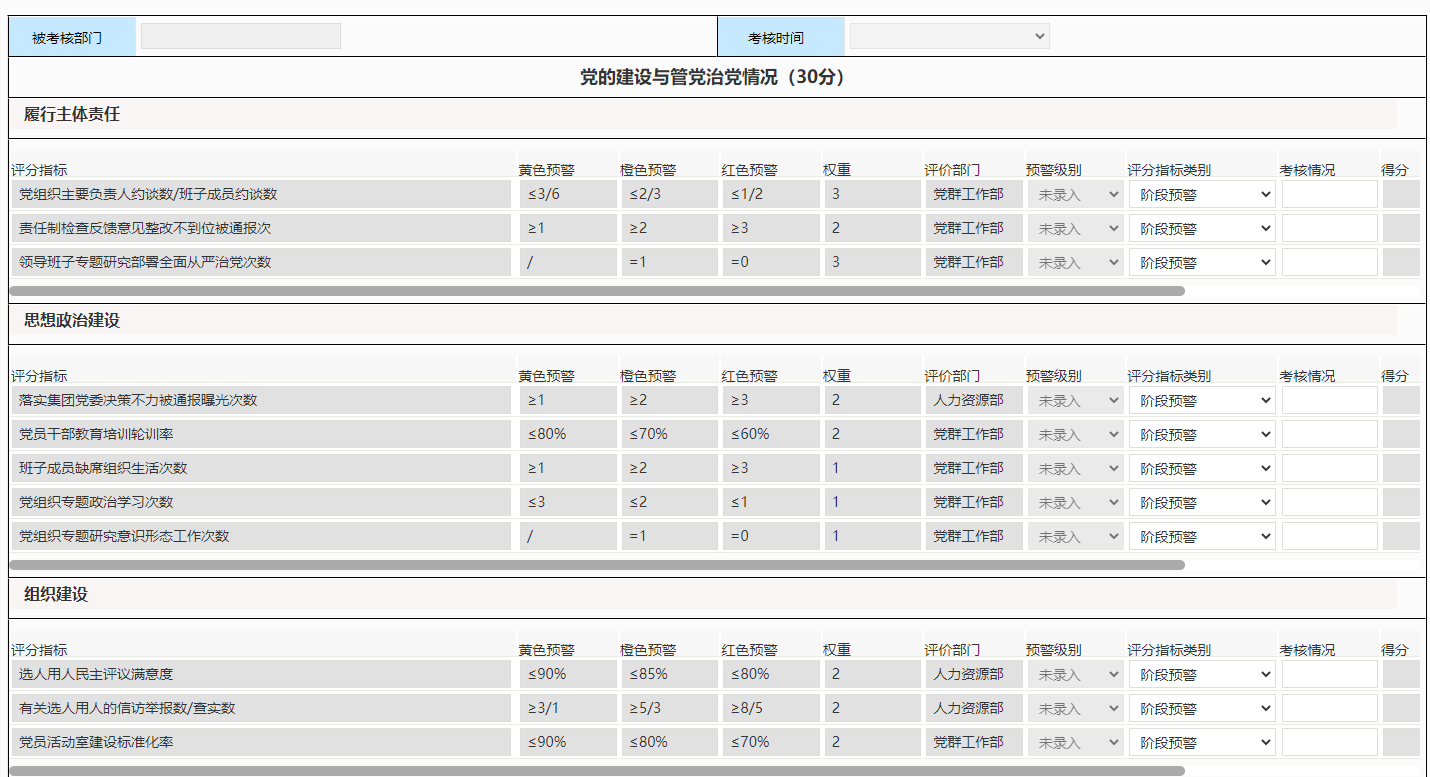Screen dimensions: 1430x777
Task: Open 预警级别 dropdown for 责任制检查反馈意见整改不到位被通报次
Action: tap(1075, 229)
